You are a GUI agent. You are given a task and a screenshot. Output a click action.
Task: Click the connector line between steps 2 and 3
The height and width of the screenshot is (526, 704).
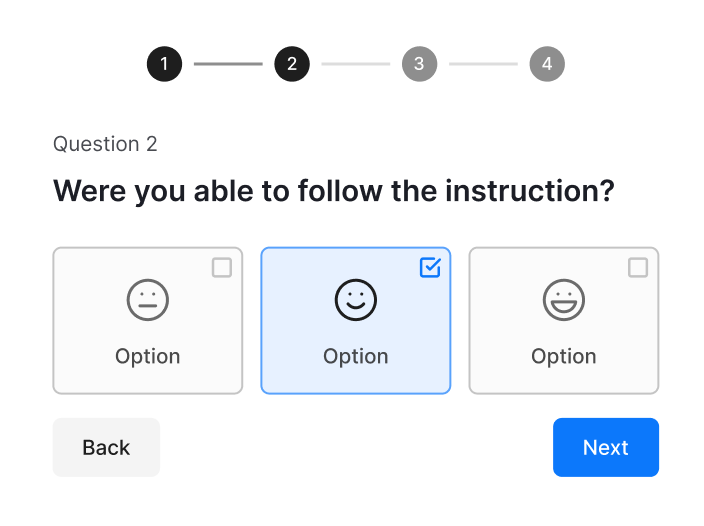[355, 65]
